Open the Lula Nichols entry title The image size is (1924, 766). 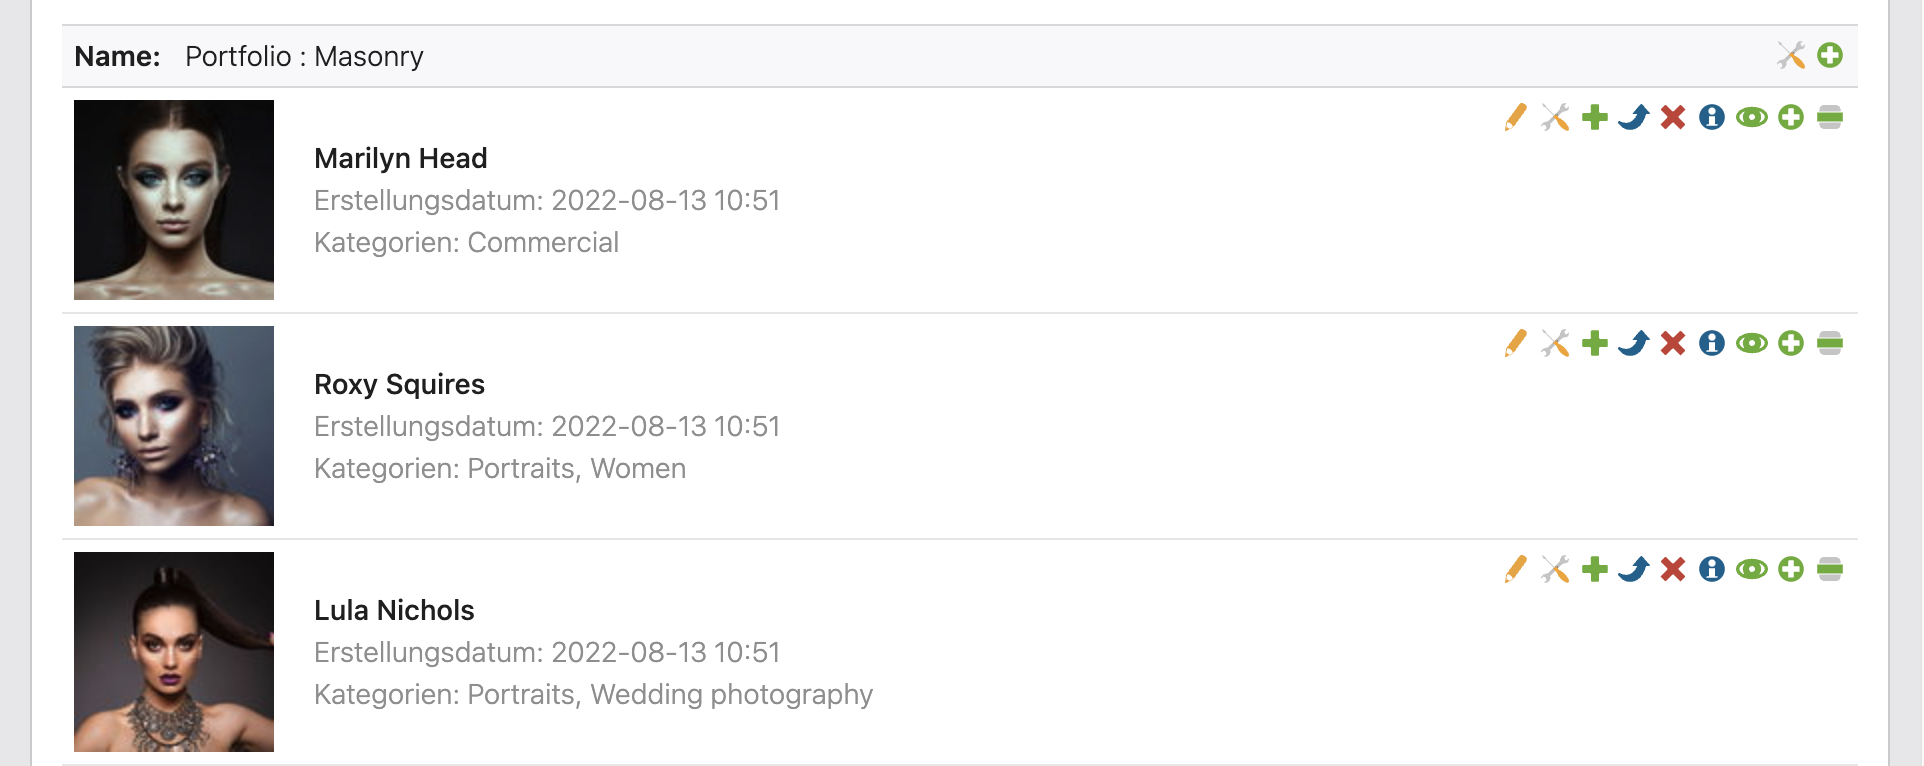pos(394,610)
